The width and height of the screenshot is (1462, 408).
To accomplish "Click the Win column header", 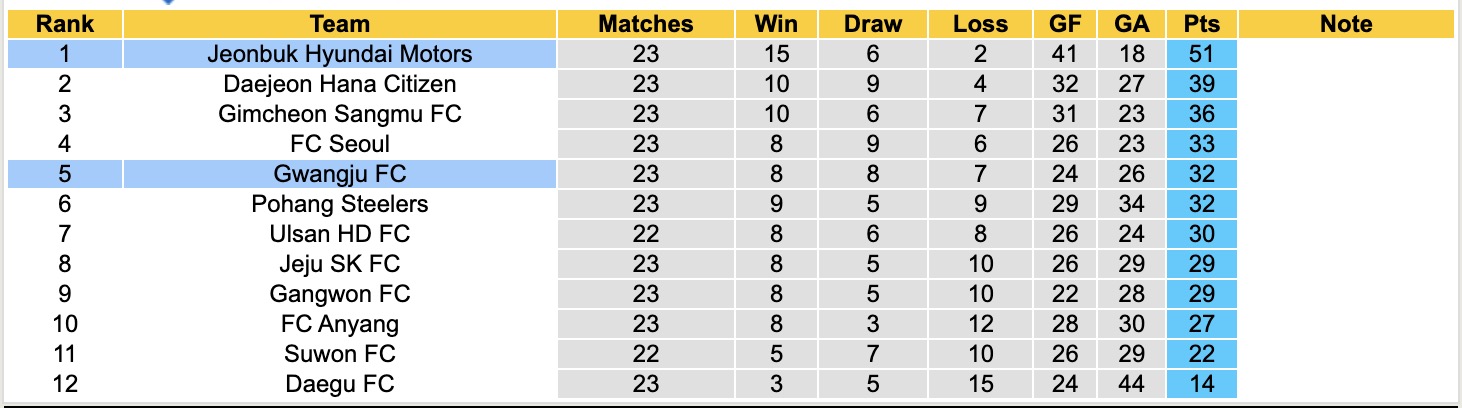I will pos(776,24).
